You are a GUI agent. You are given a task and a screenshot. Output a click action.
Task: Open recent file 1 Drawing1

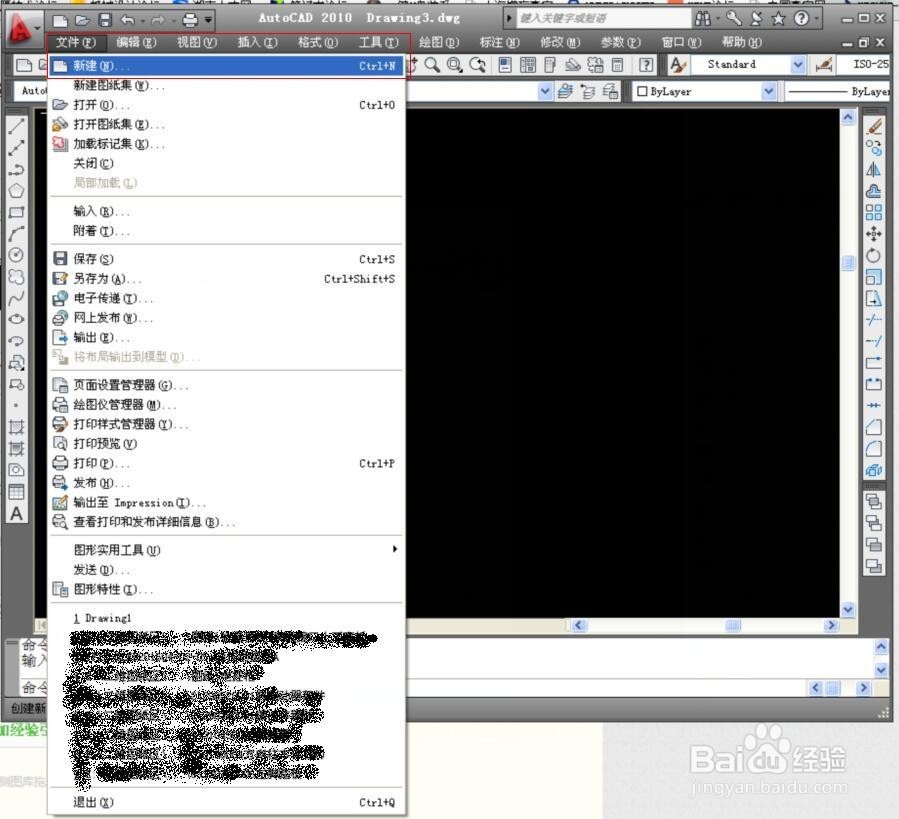click(226, 618)
